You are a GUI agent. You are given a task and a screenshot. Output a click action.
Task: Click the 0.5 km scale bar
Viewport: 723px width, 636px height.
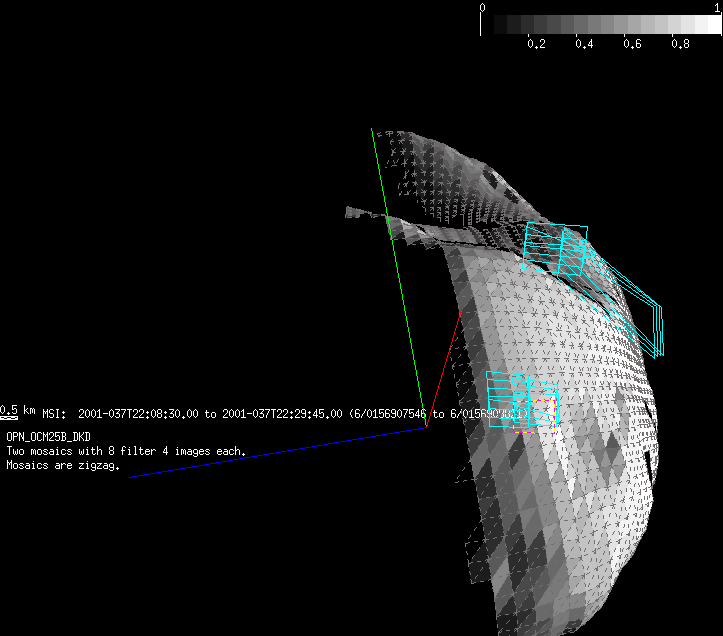(9, 411)
